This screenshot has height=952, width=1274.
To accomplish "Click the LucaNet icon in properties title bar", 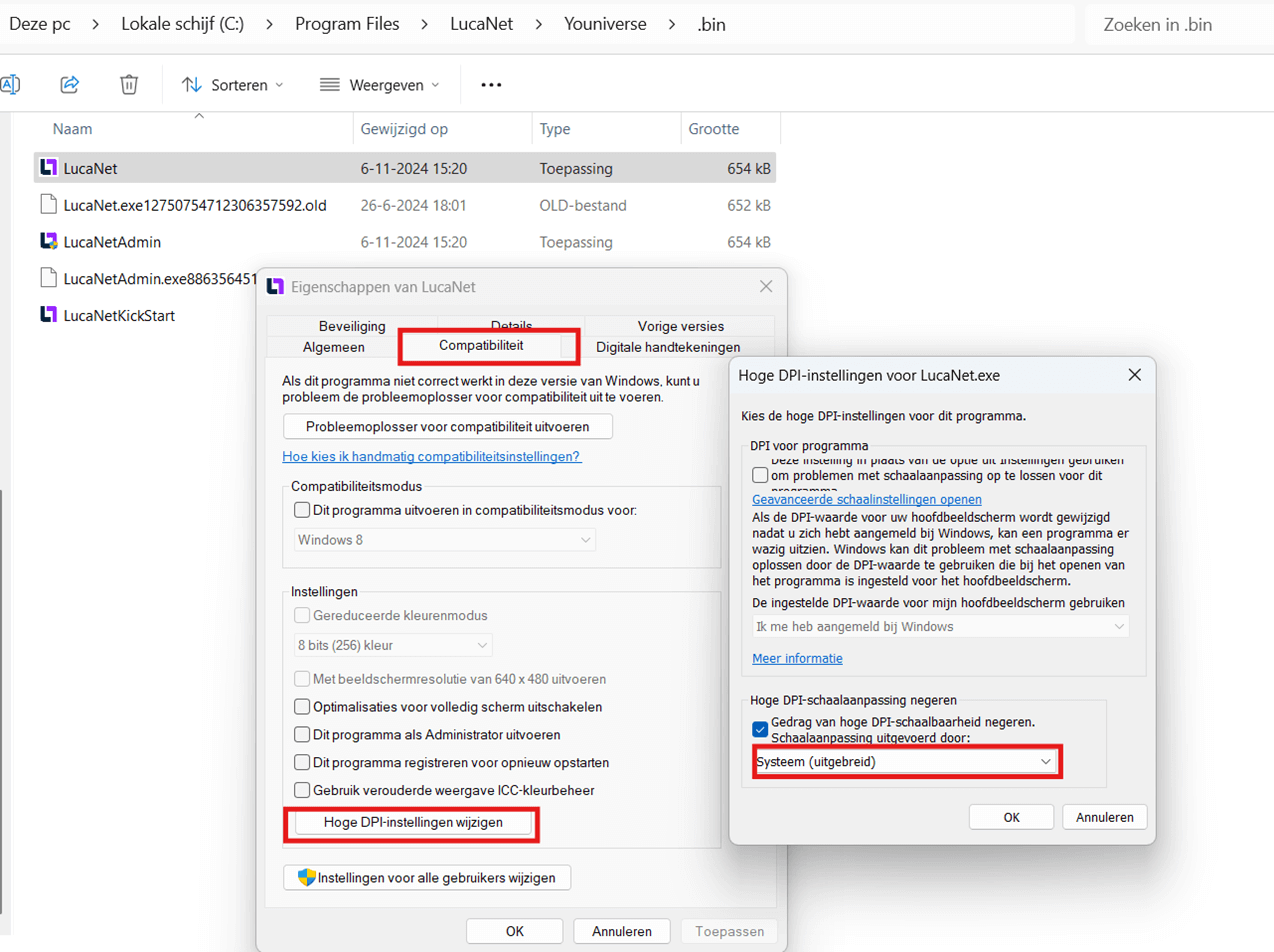I will pos(276,287).
